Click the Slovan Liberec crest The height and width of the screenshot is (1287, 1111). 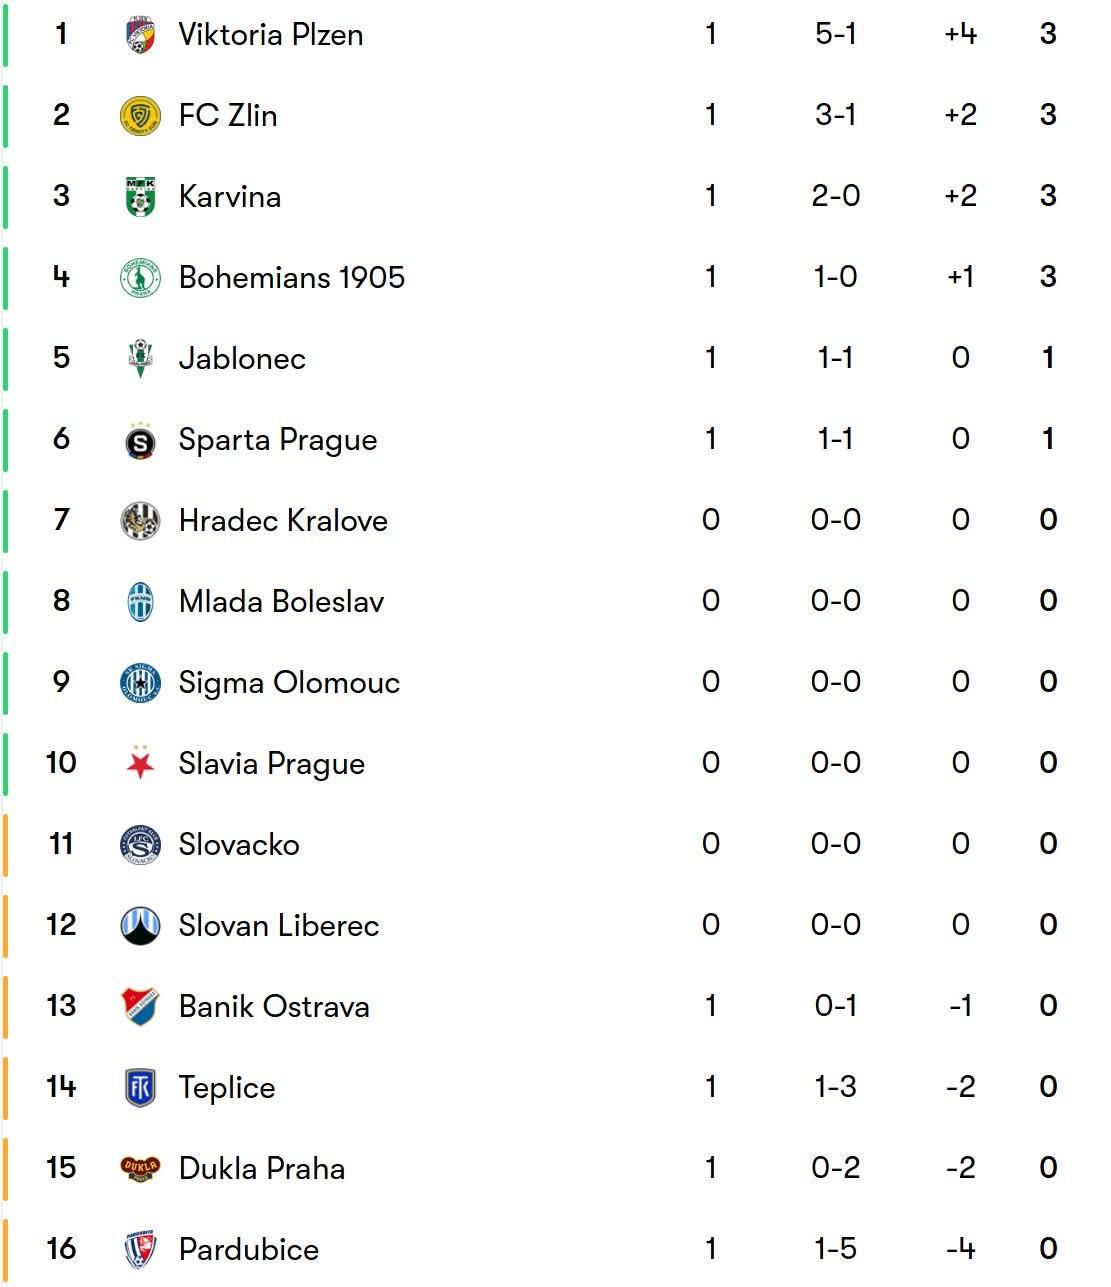click(x=140, y=926)
